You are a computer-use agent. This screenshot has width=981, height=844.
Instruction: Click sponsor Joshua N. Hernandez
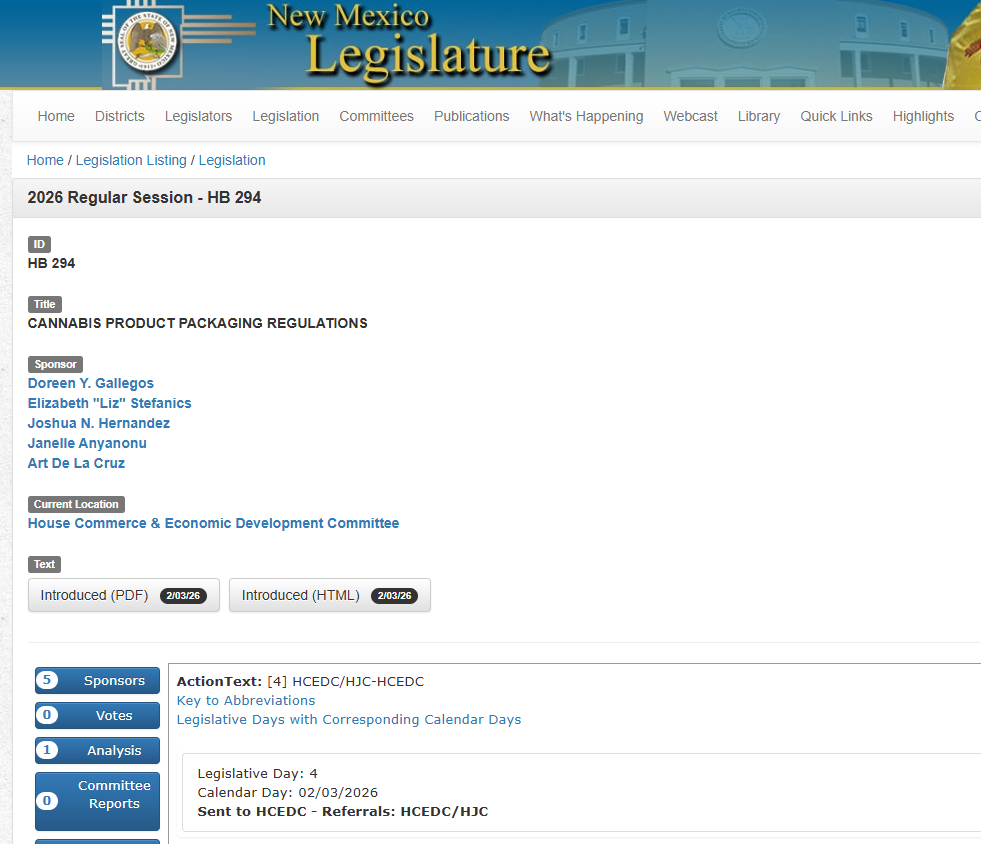click(98, 423)
